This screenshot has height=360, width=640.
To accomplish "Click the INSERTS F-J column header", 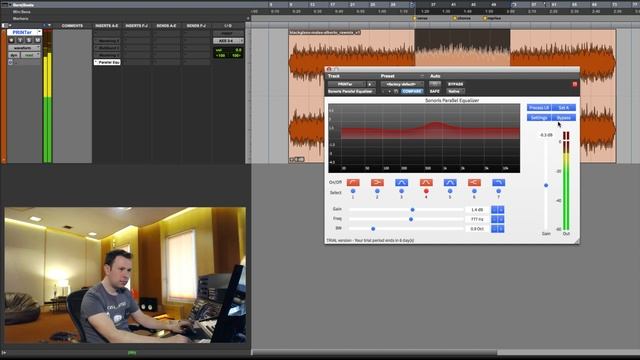I will (x=137, y=26).
